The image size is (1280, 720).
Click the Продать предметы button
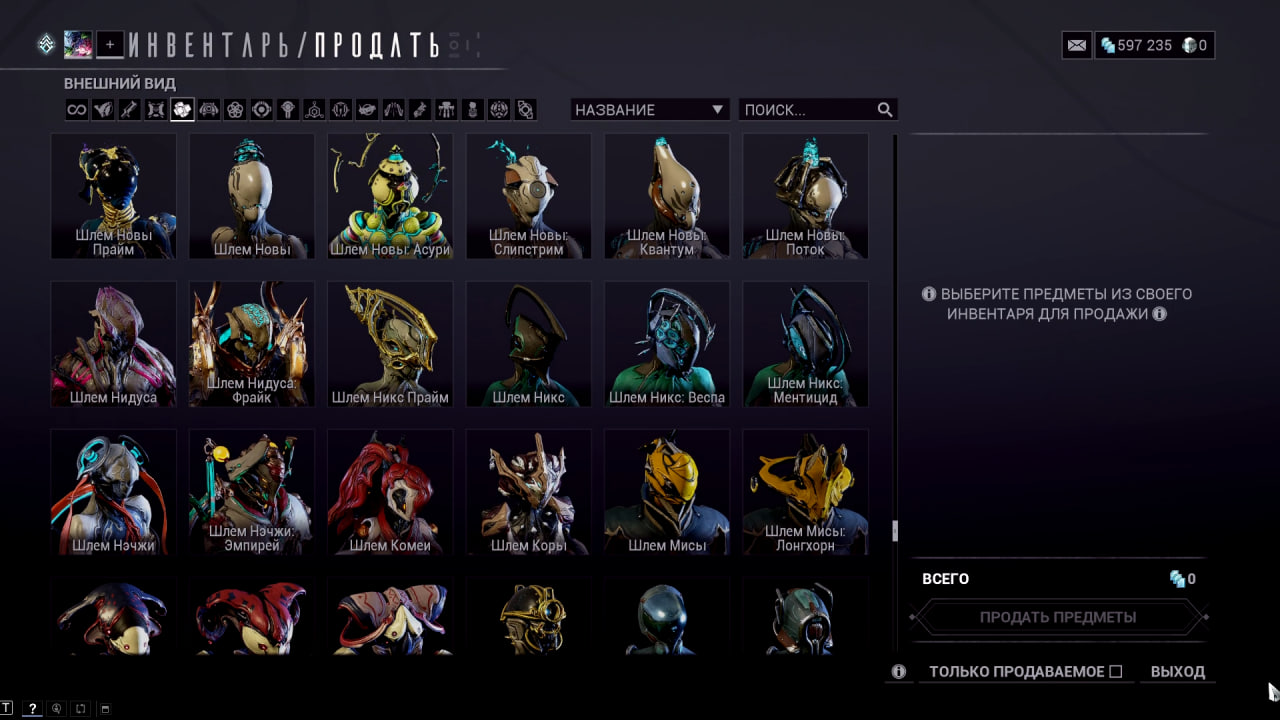coord(1058,617)
